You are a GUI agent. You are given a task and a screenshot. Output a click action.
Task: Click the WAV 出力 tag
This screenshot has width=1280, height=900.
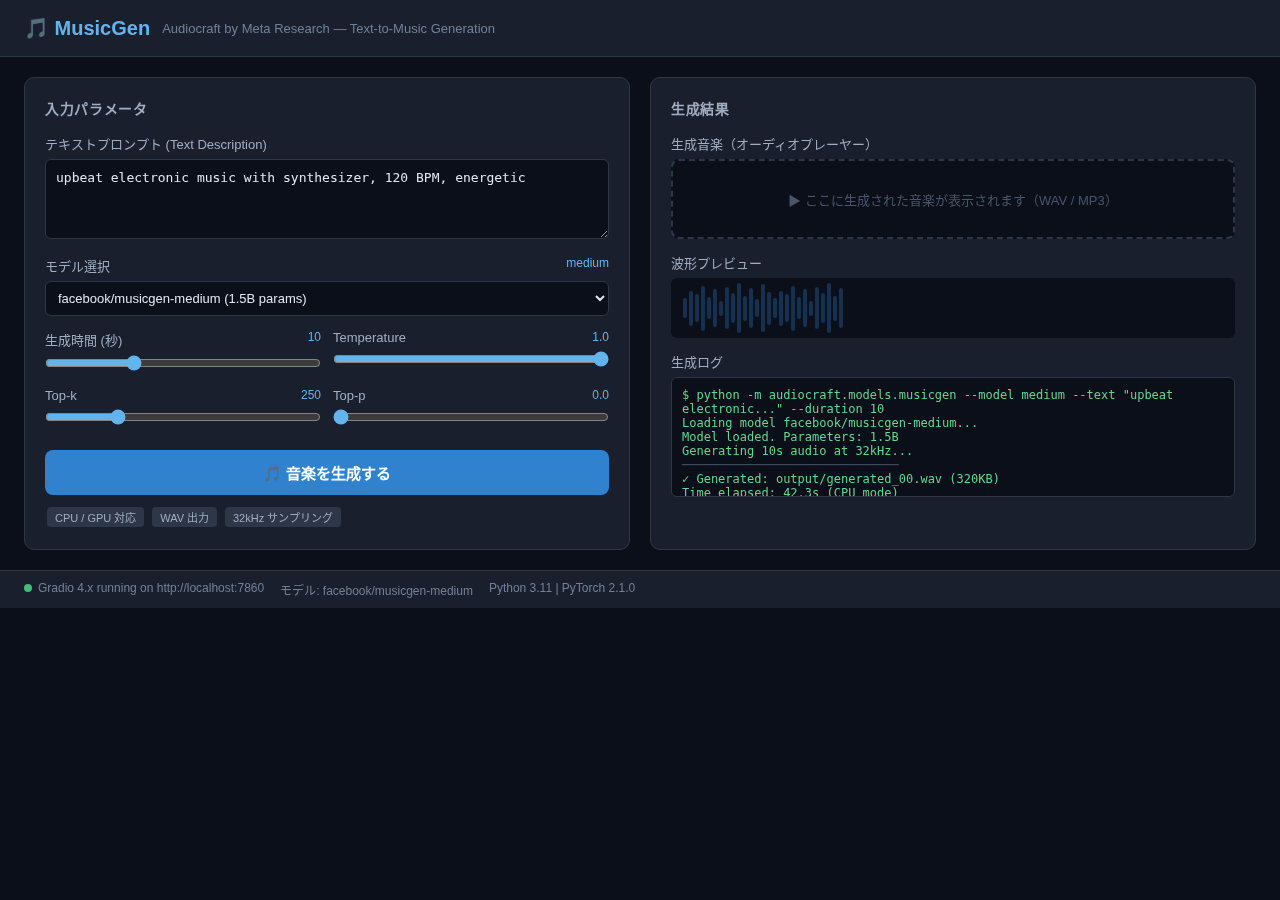184,517
